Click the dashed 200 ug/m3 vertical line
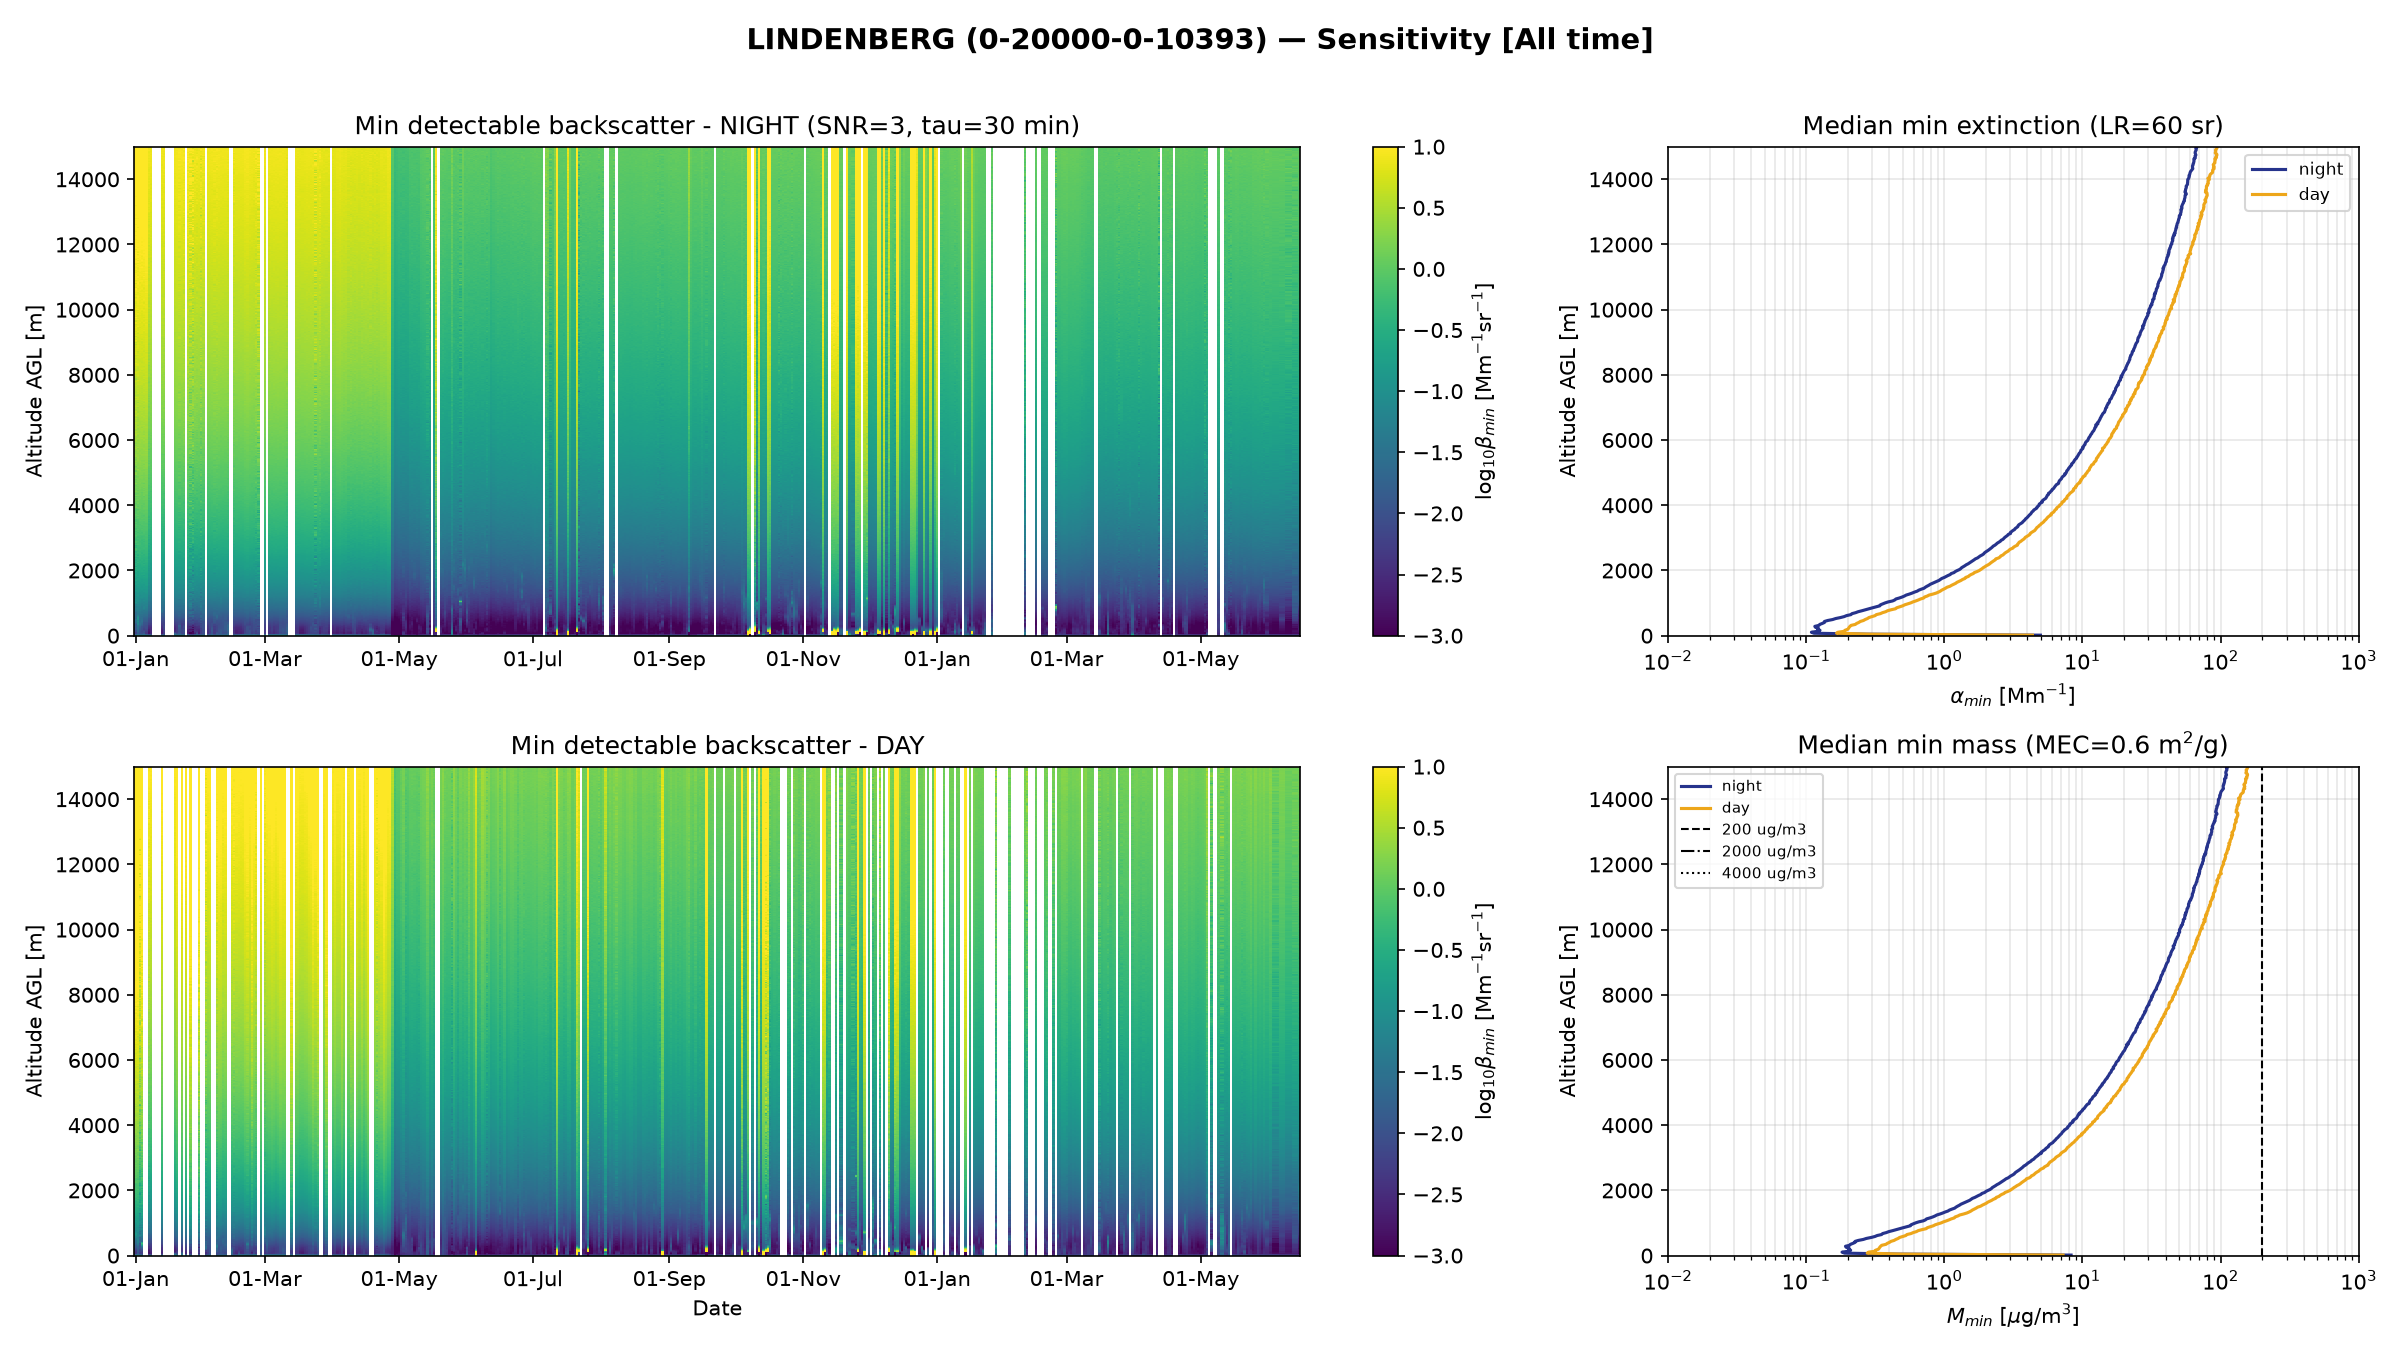 tap(2262, 1011)
